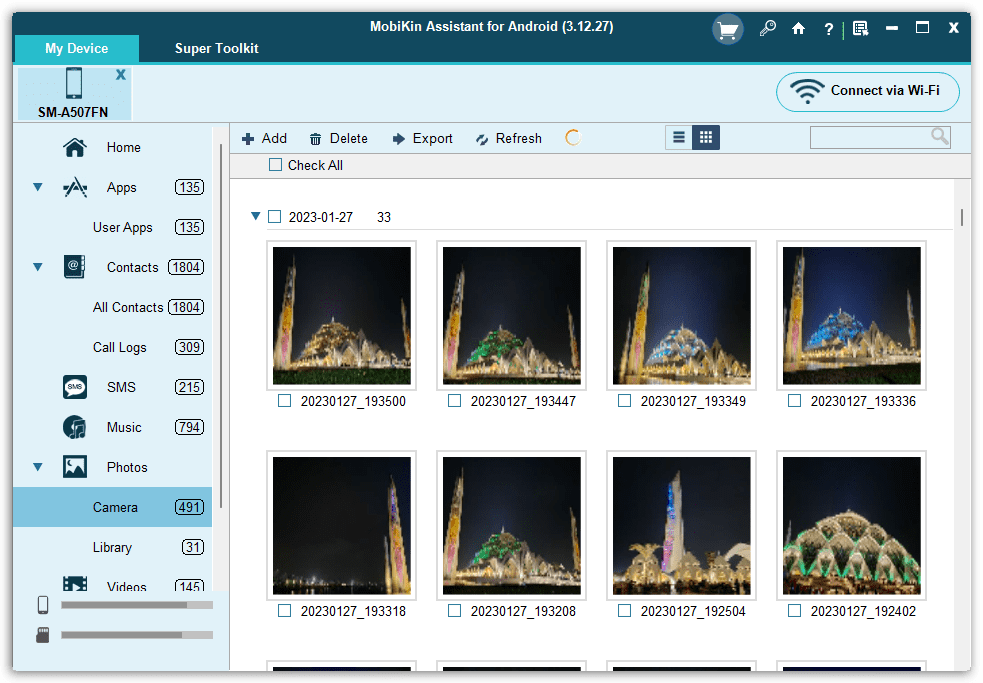Click the plus icon for Add
983x683 pixels.
(248, 139)
